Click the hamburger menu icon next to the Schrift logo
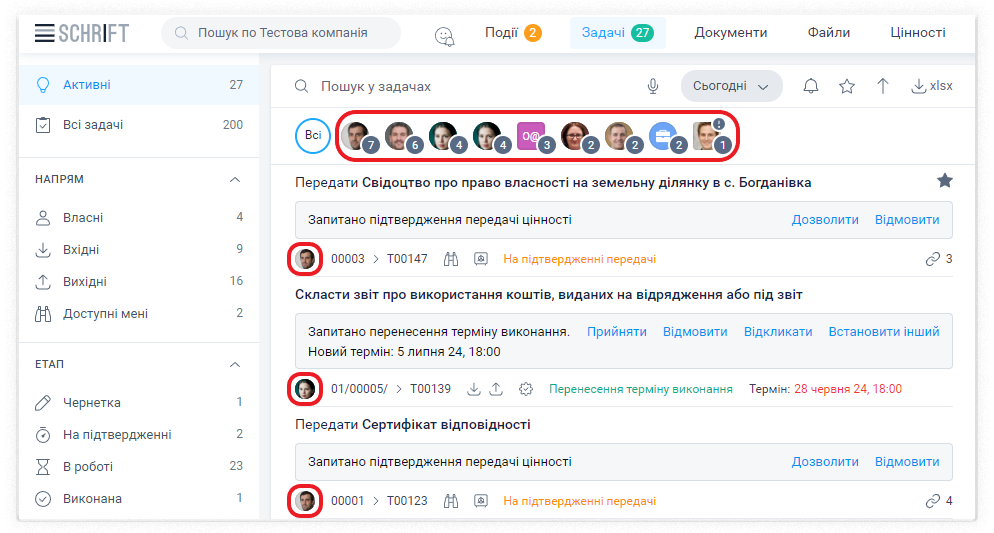The image size is (994, 533). coord(45,33)
